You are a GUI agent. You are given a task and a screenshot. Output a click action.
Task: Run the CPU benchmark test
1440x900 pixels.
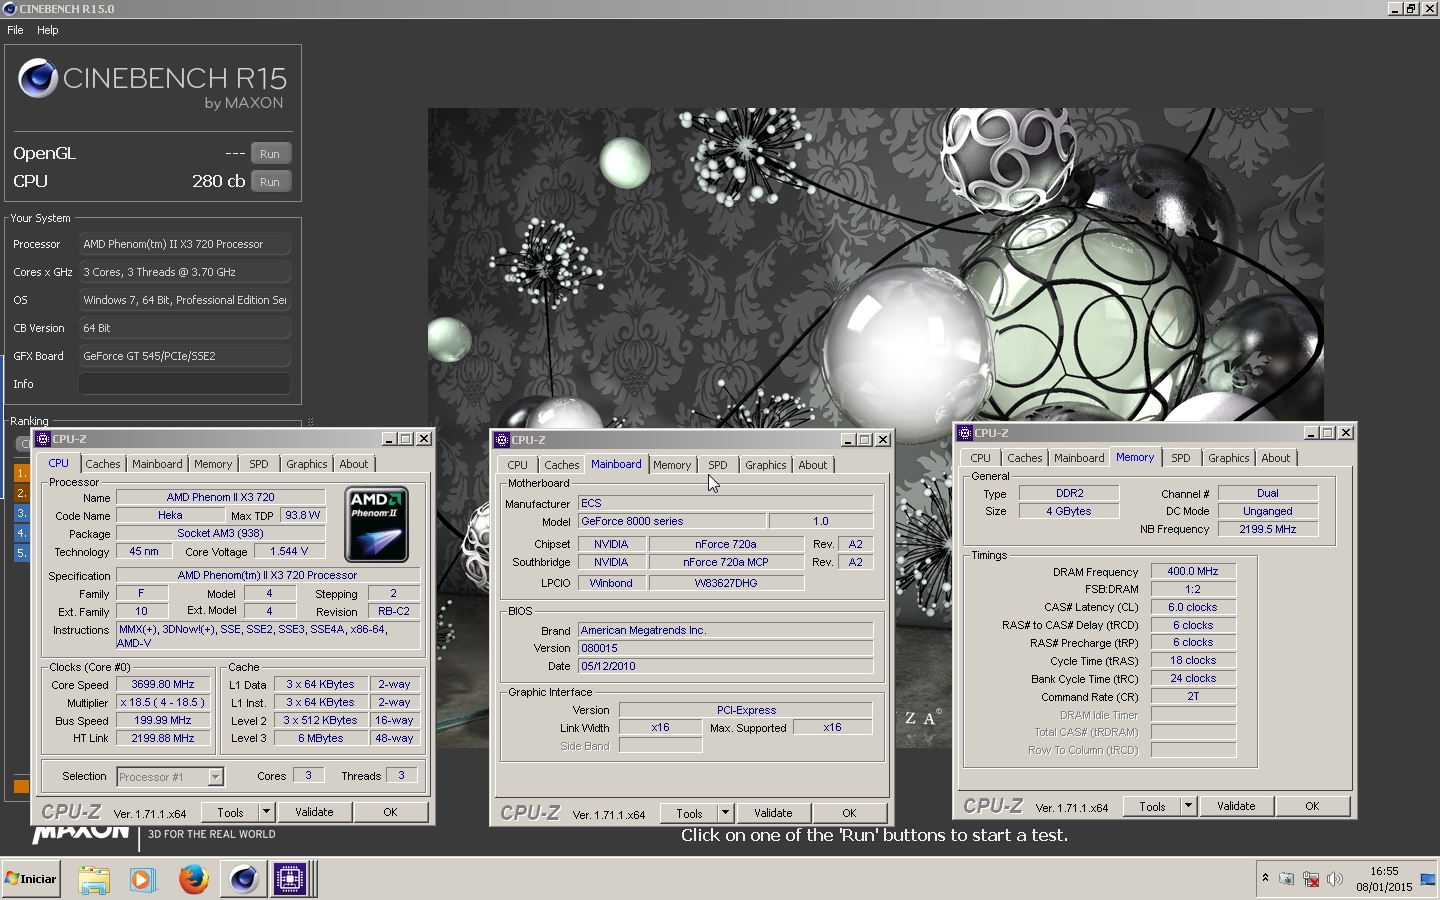coord(270,182)
